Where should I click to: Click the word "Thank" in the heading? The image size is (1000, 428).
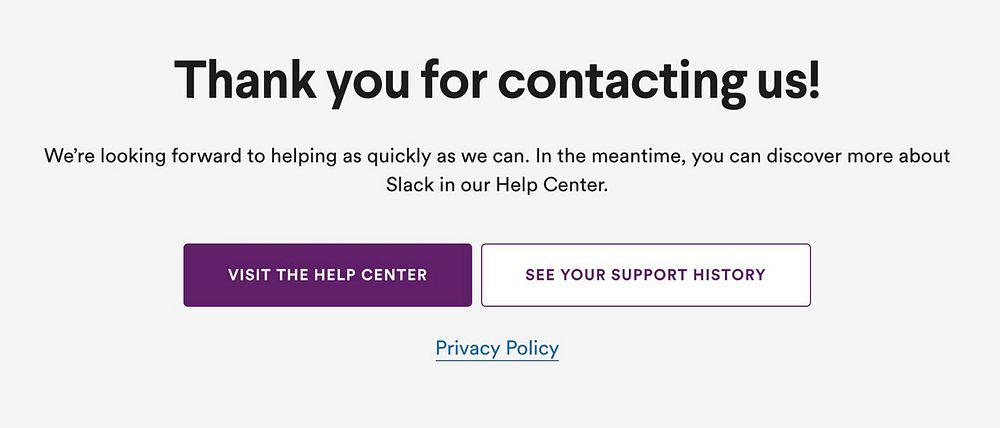pos(244,80)
